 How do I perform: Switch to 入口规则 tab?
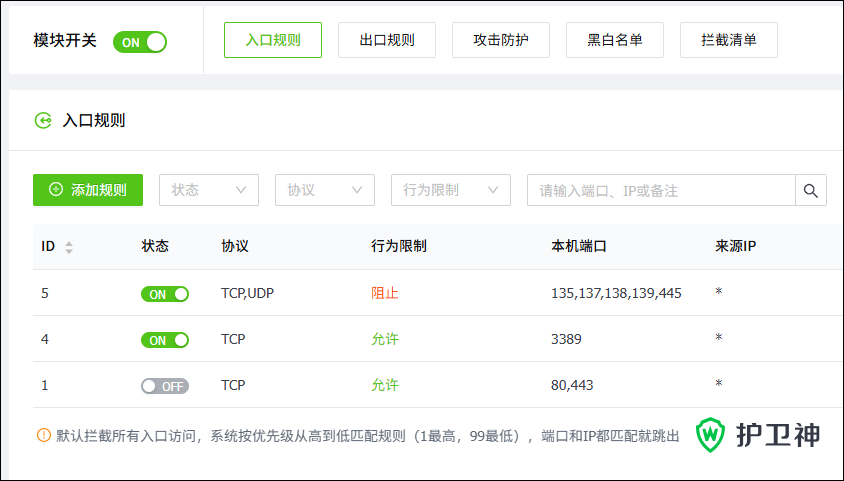(x=273, y=40)
